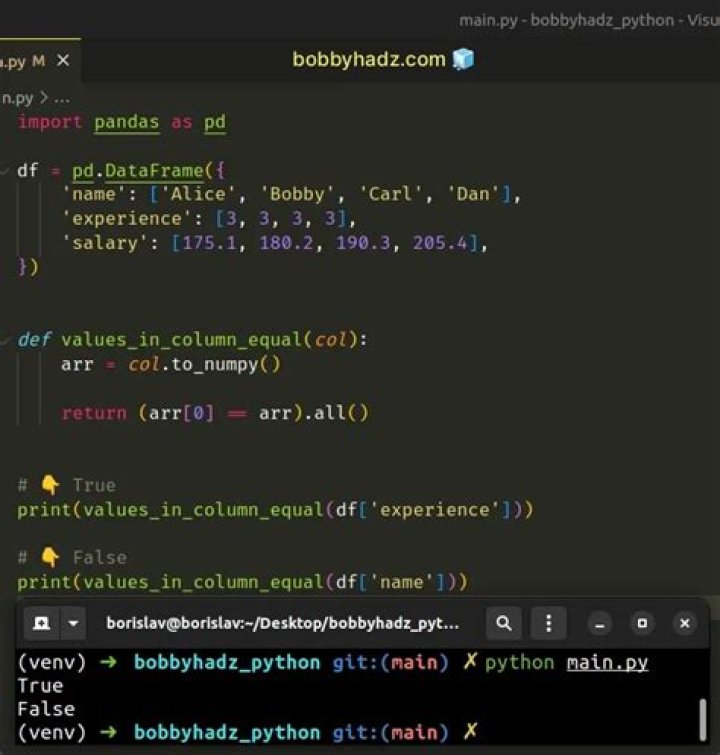
Task: Click the cube icon next to bobbyhadz.com
Action: tap(463, 59)
